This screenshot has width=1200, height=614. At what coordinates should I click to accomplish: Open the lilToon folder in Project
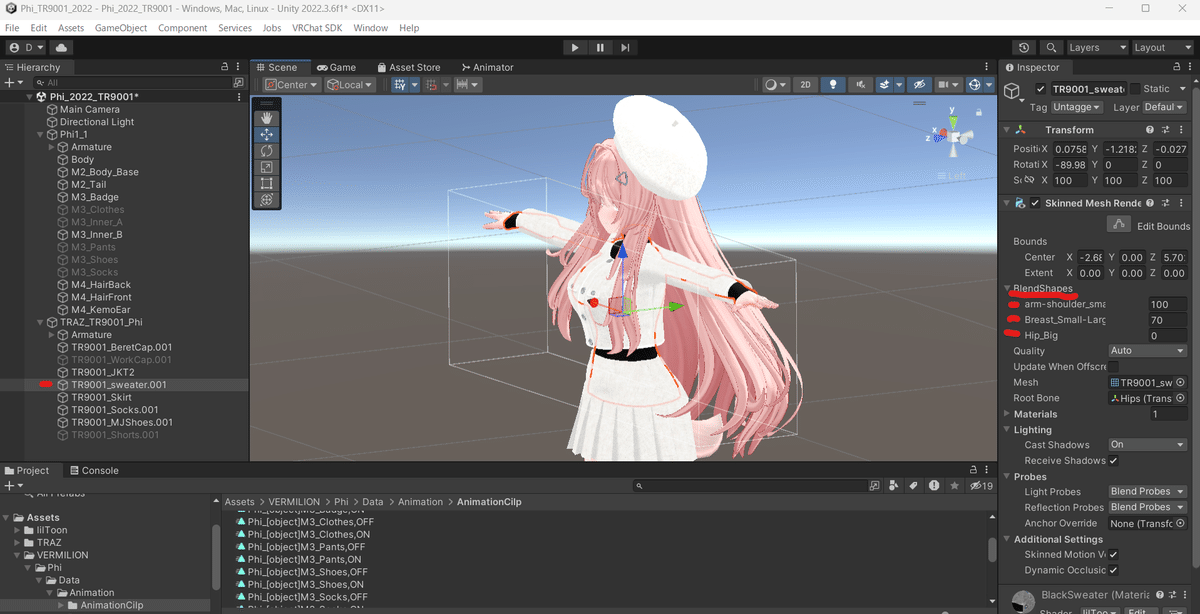click(x=54, y=530)
